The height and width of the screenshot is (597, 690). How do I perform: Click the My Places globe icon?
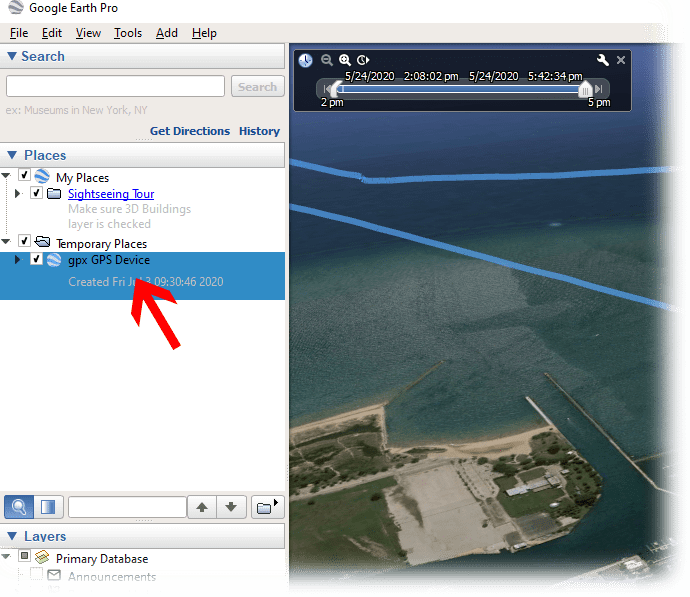click(42, 176)
